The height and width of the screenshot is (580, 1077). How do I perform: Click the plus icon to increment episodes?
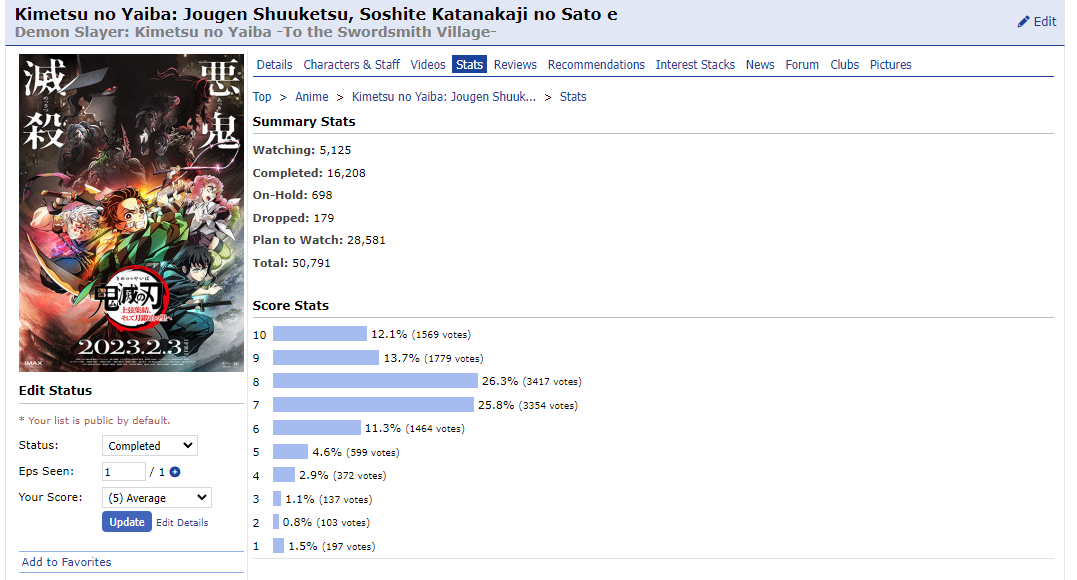point(175,472)
